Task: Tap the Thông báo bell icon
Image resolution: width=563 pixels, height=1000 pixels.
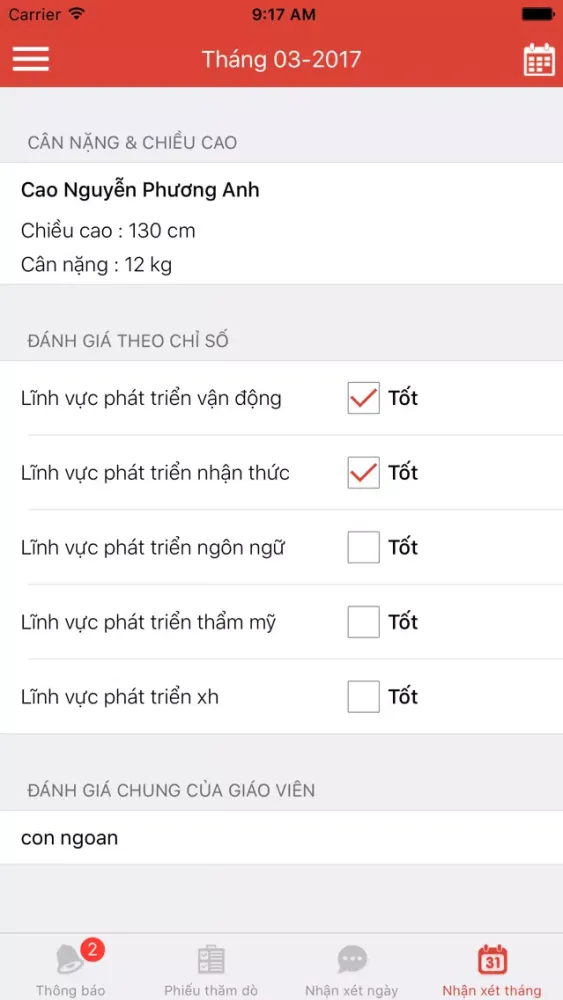Action: coord(69,960)
